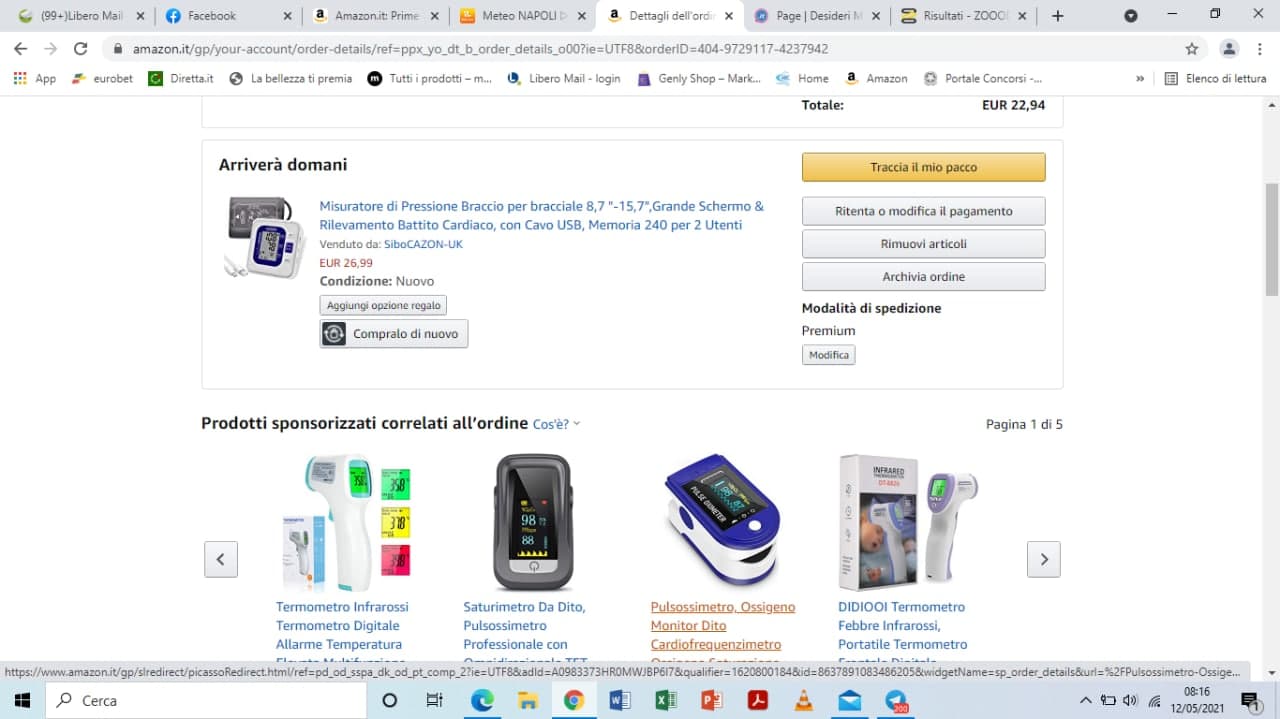This screenshot has height=719, width=1280.
Task: Expand the hidden bookmarks overflow chevron
Action: coord(1140,78)
